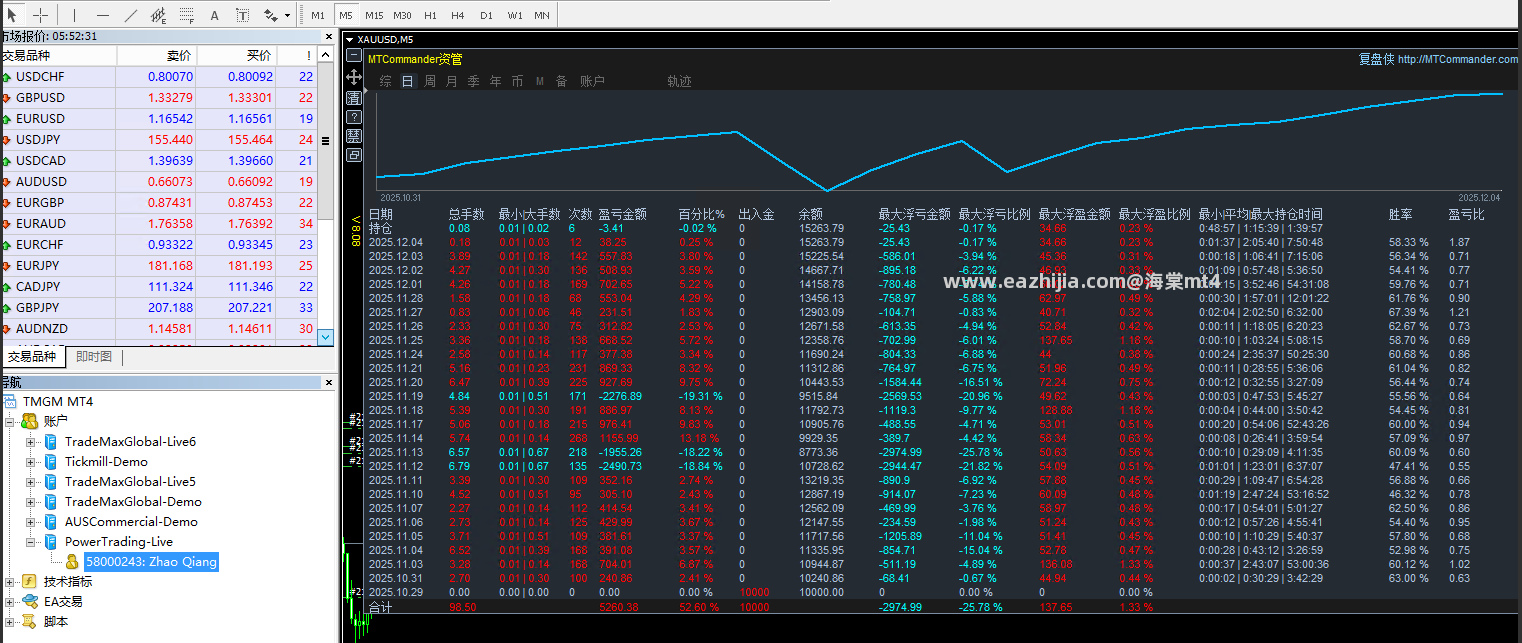Select the Fibonacci retracement tool

point(187,15)
